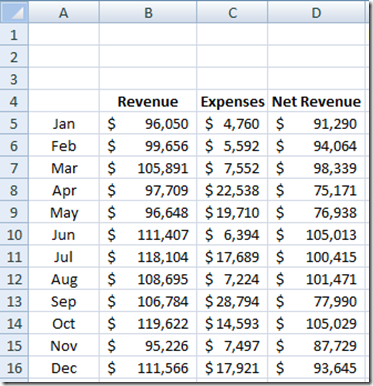Click the Select All corner triangle
Screen dimensions: 373x386
tap(14, 13)
